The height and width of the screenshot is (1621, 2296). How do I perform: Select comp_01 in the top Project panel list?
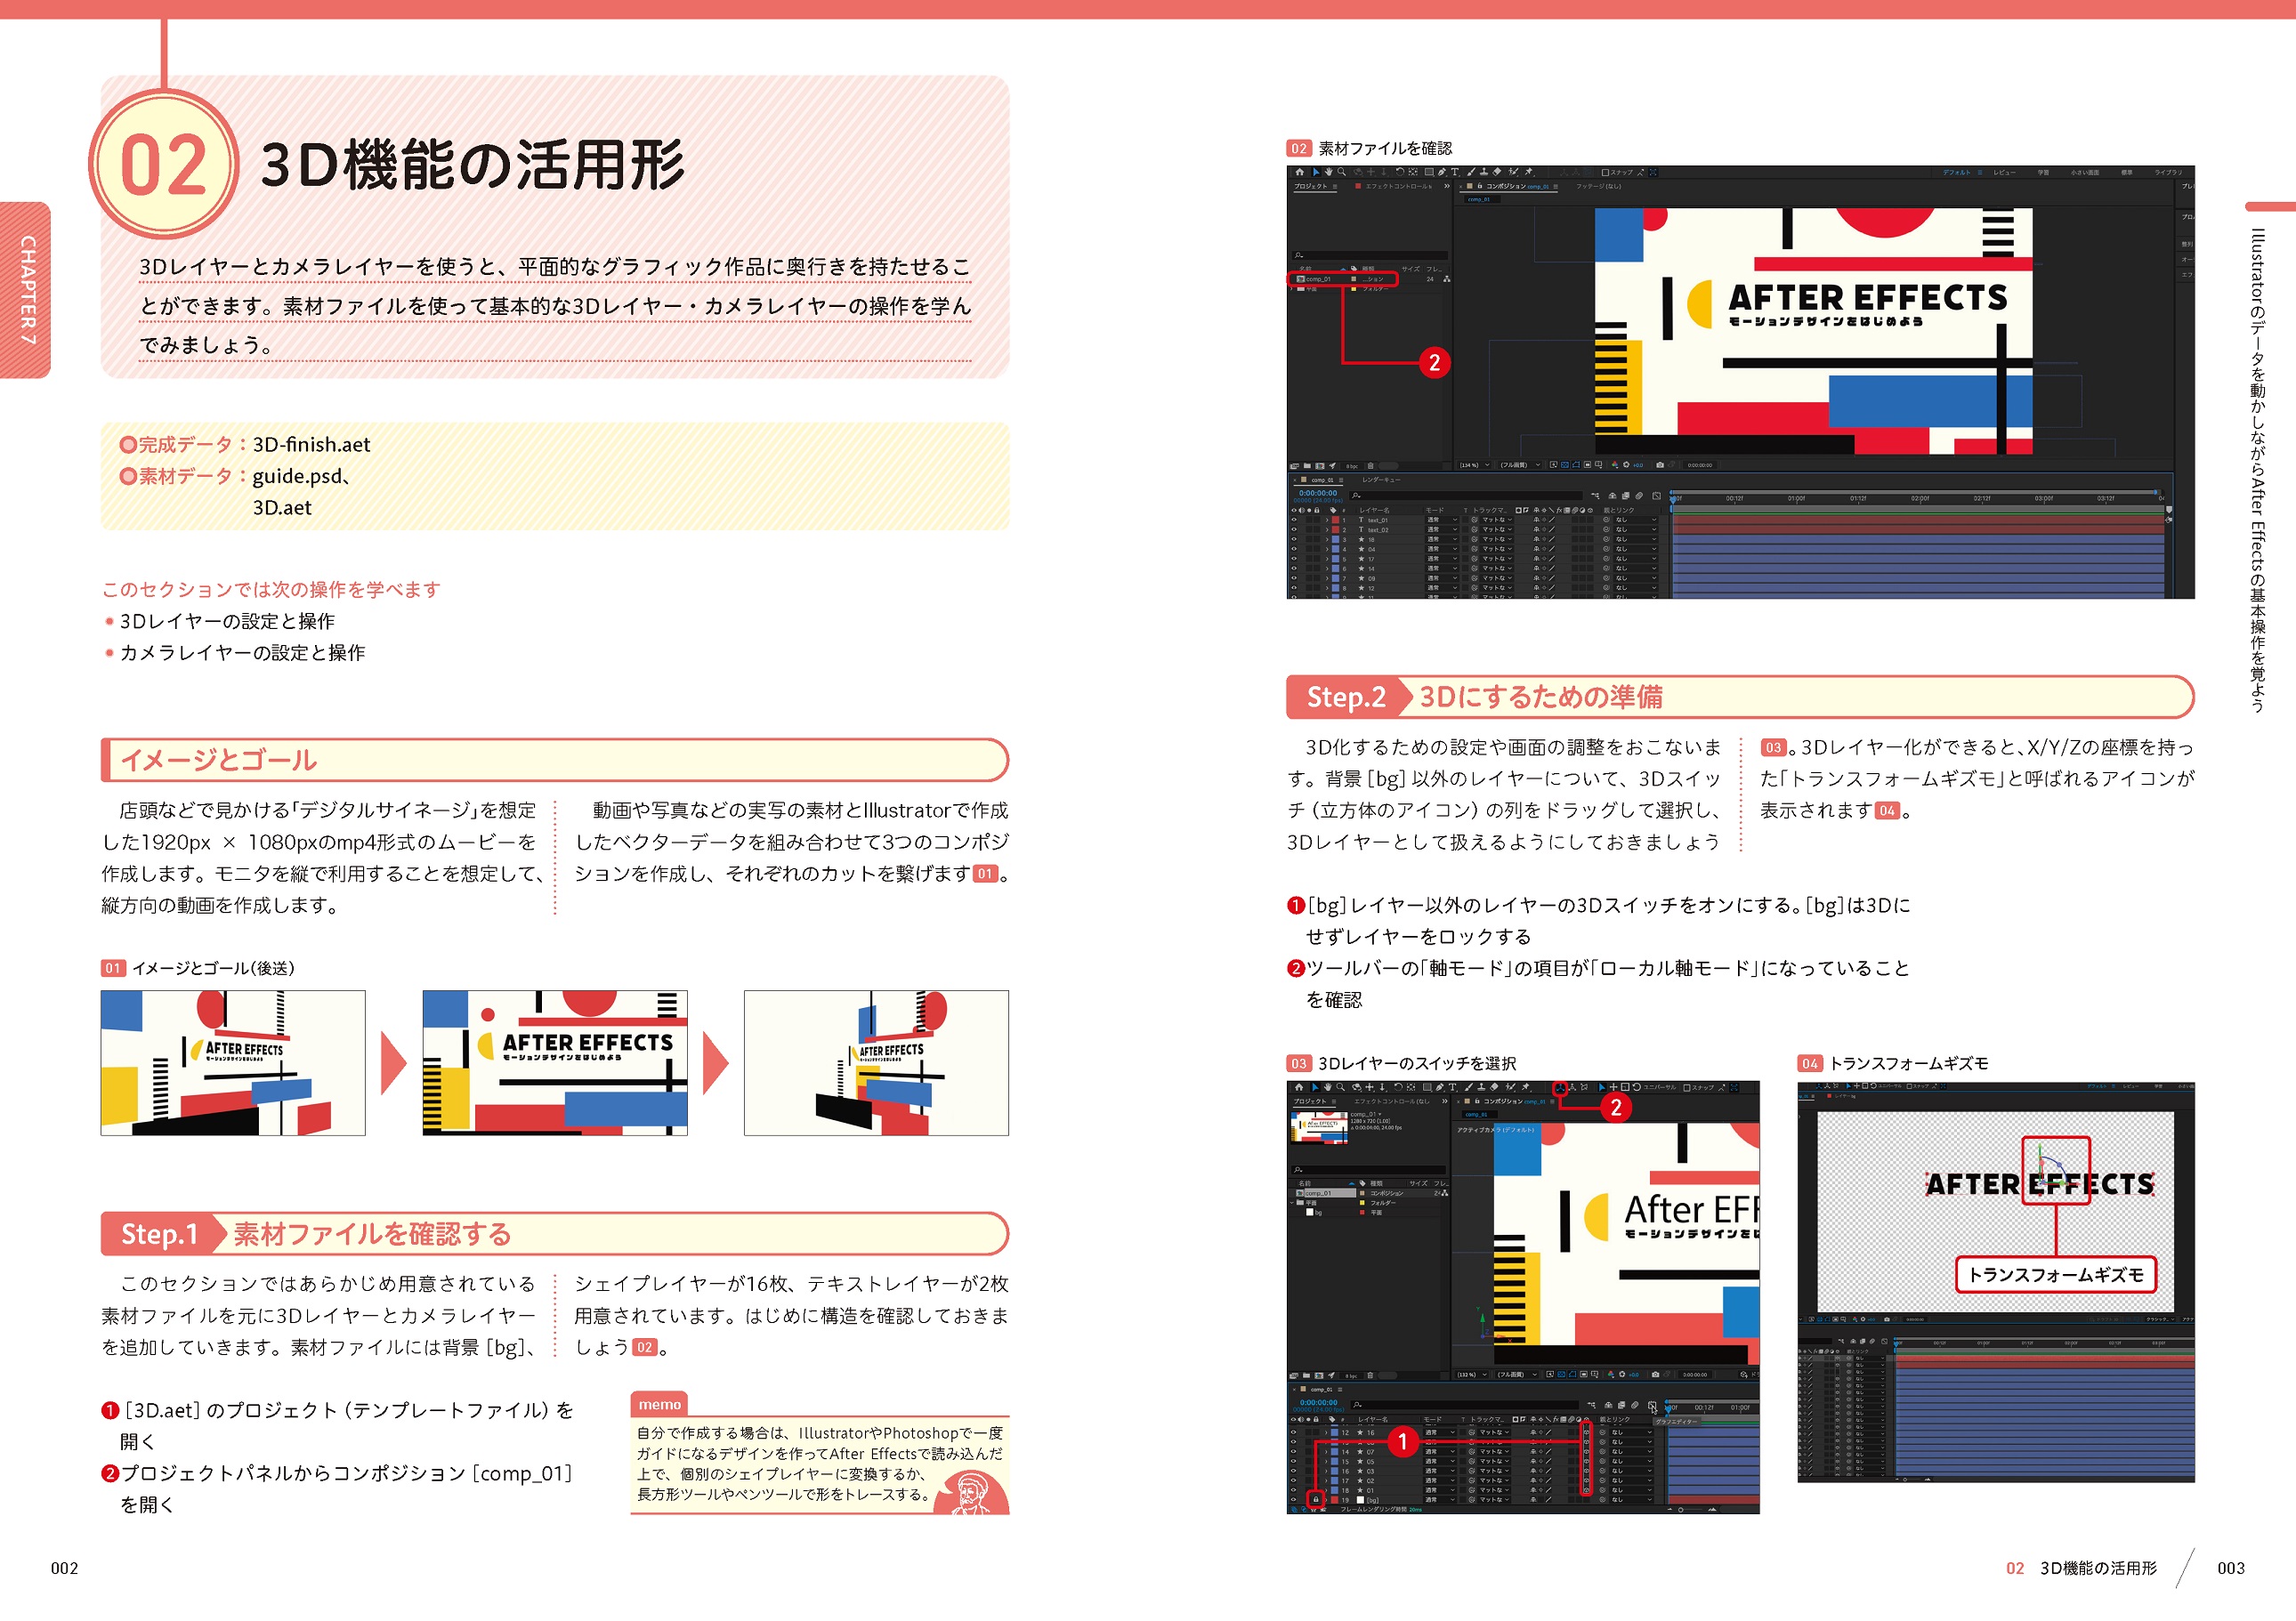coord(1317,279)
